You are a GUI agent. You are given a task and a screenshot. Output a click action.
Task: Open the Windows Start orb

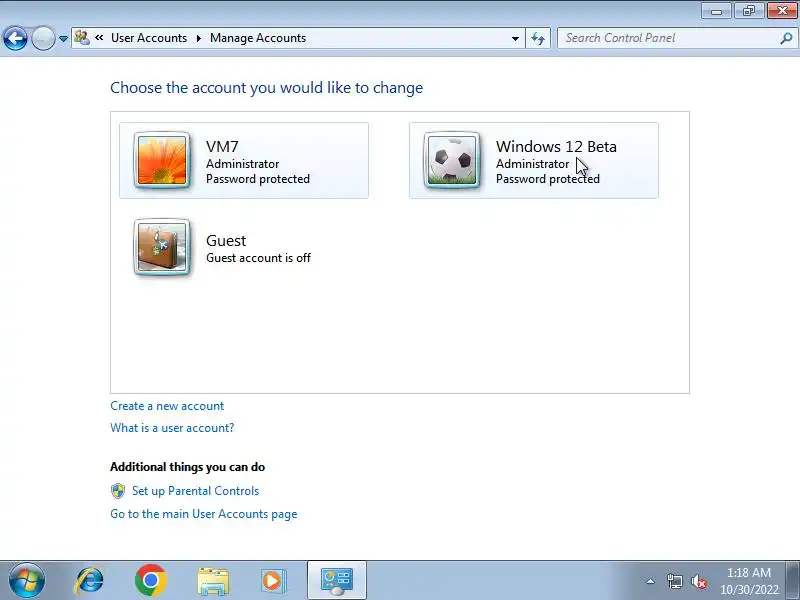(27, 581)
